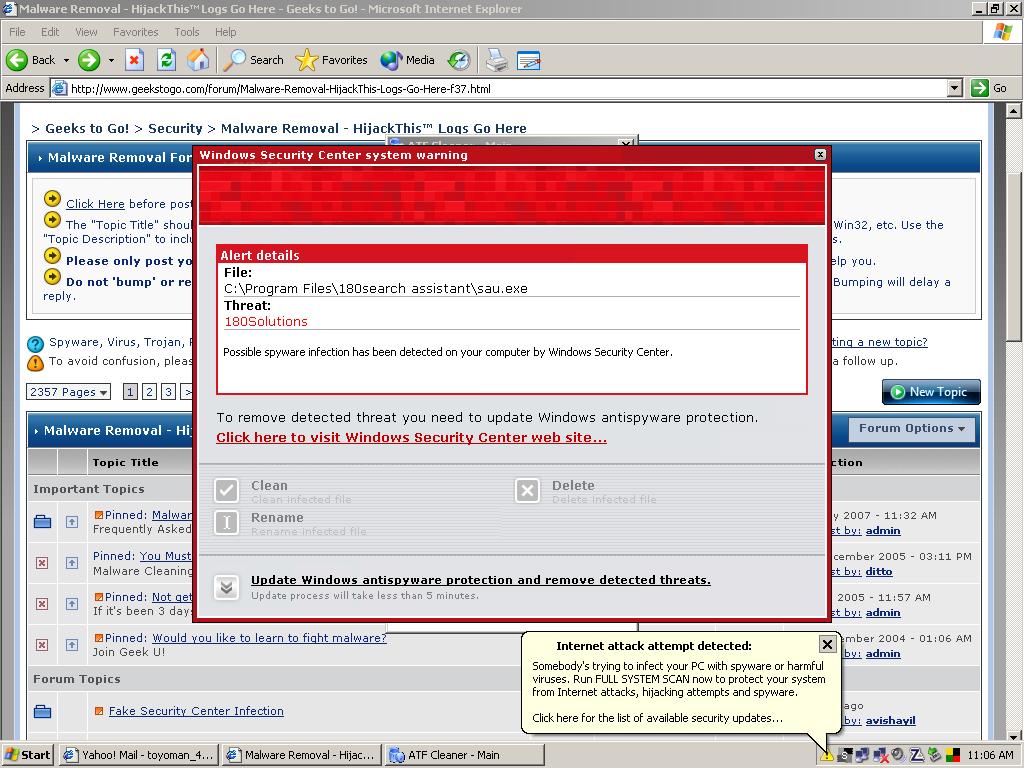This screenshot has width=1024, height=768.
Task: Click the Security breadcrumb link
Action: (175, 129)
